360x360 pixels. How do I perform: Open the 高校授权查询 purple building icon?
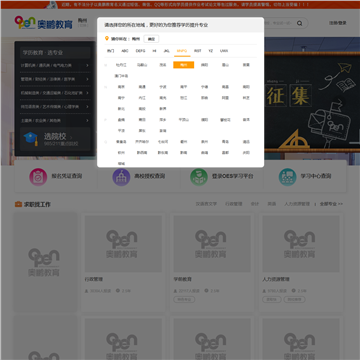121,177
